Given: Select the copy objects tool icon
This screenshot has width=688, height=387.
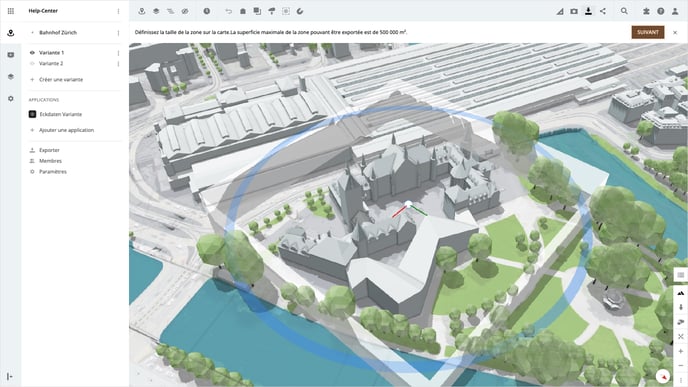Looking at the screenshot, I should 257,11.
